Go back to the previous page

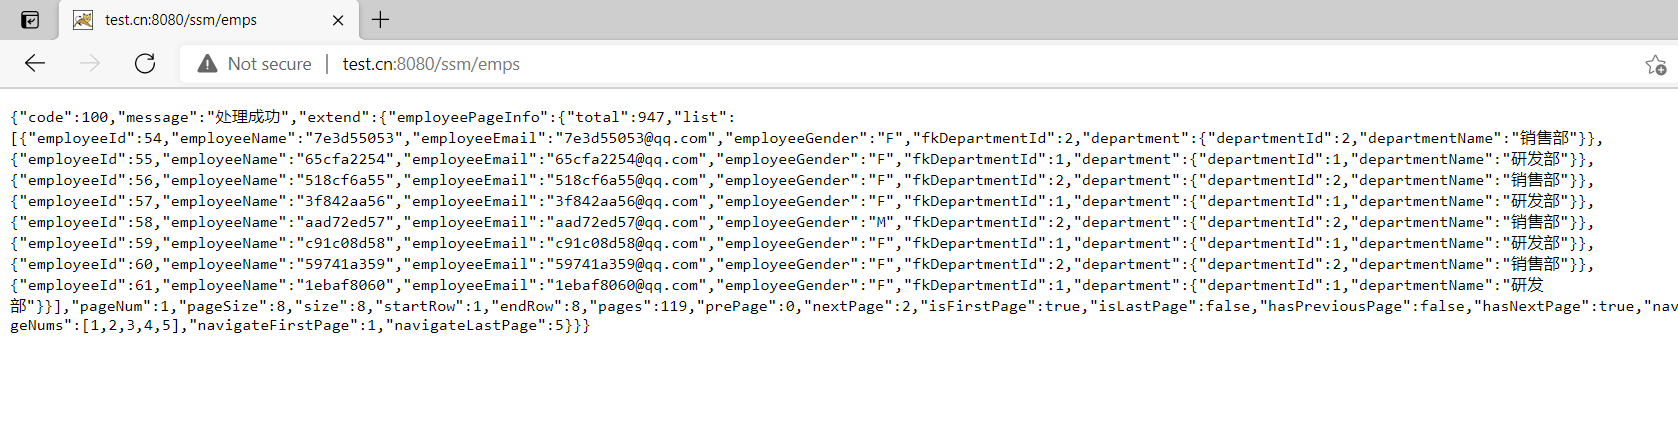point(35,64)
